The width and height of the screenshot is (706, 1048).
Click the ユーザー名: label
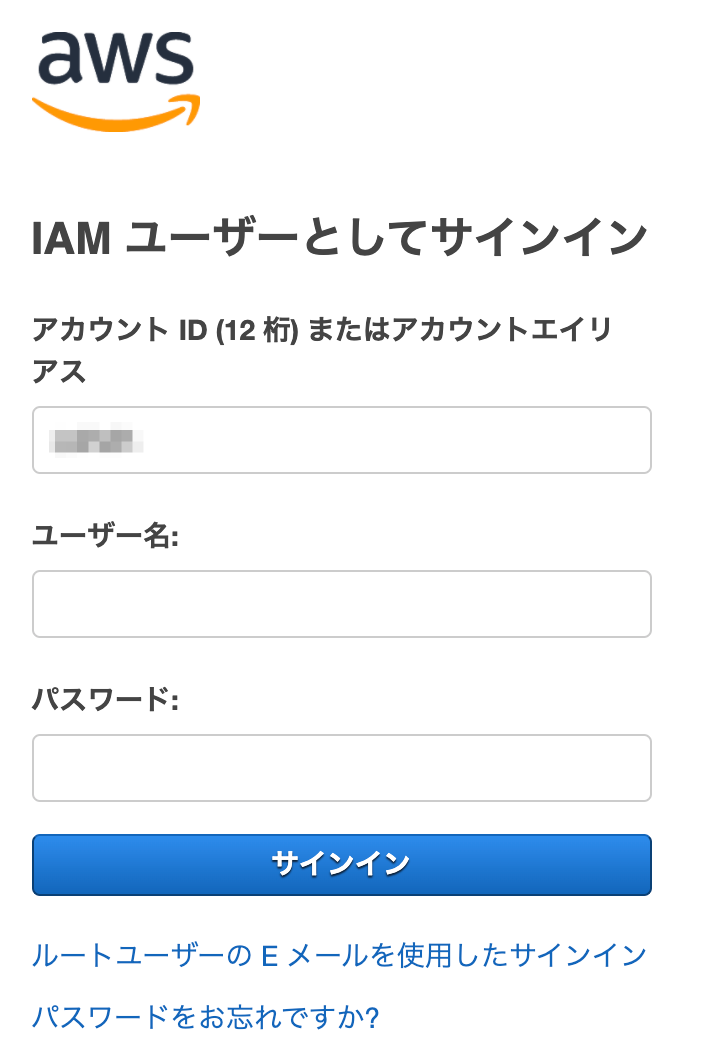105,537
